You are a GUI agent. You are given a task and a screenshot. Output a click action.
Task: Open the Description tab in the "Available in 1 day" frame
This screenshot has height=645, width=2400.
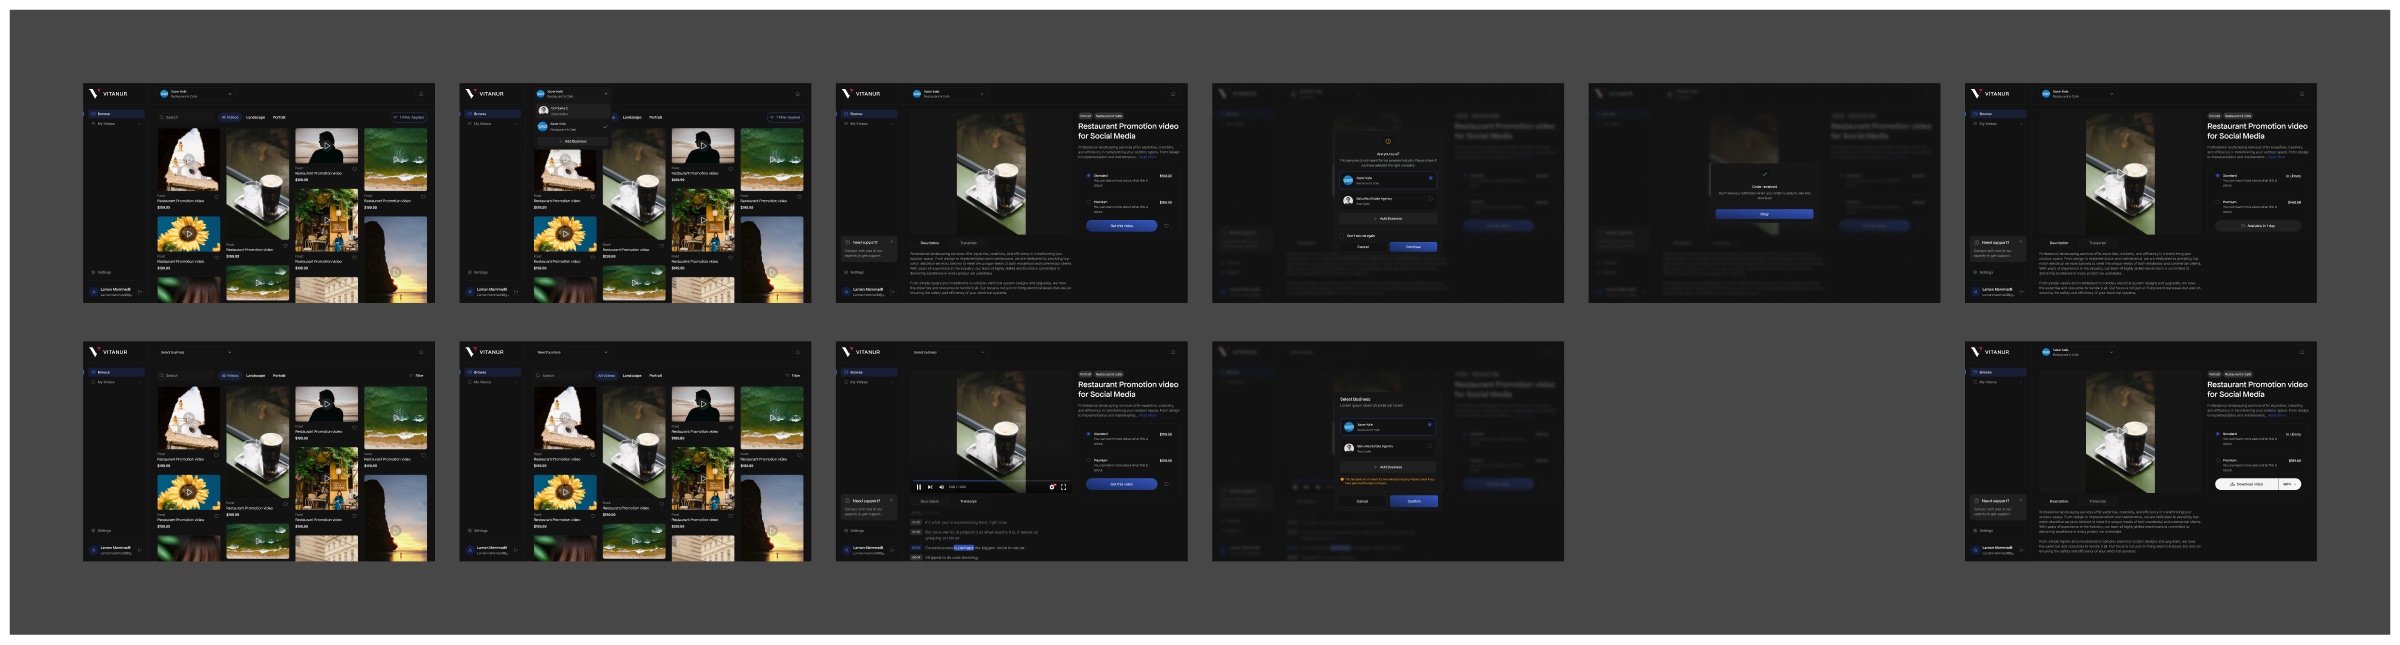[x=2059, y=243]
